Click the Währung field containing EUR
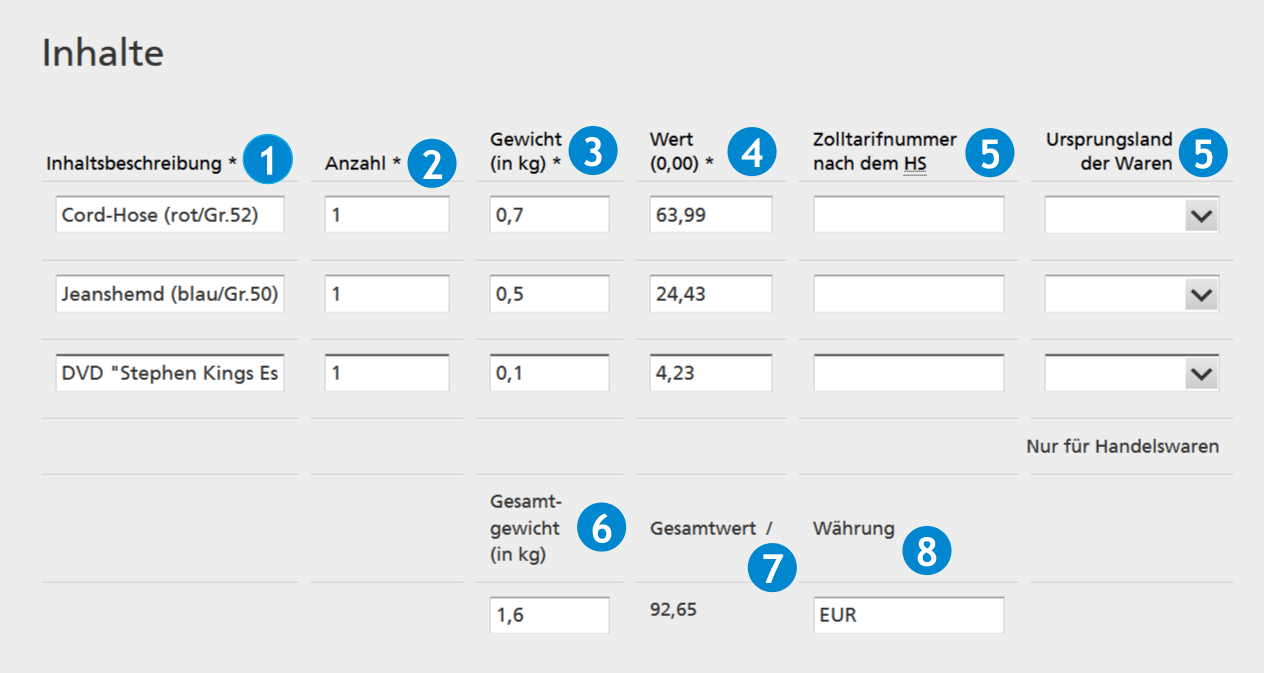The image size is (1264, 673). click(908, 616)
